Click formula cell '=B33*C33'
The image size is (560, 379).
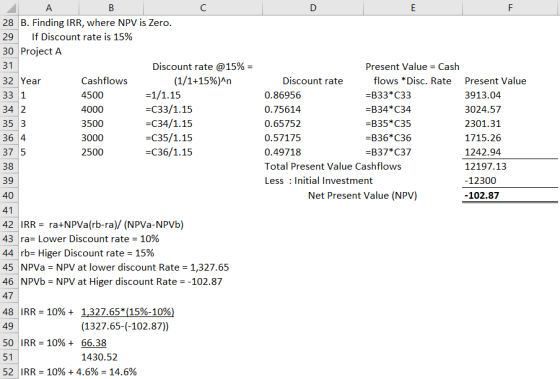tap(388, 95)
